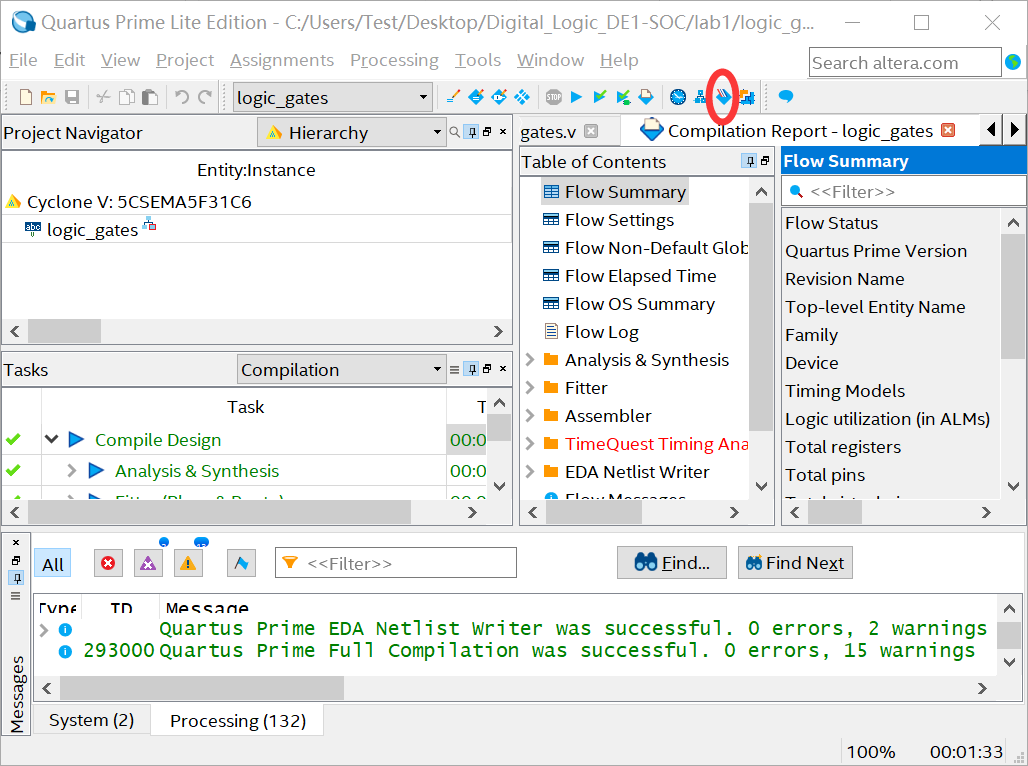The width and height of the screenshot is (1028, 766).
Task: Open the File menu
Action: pos(23,60)
